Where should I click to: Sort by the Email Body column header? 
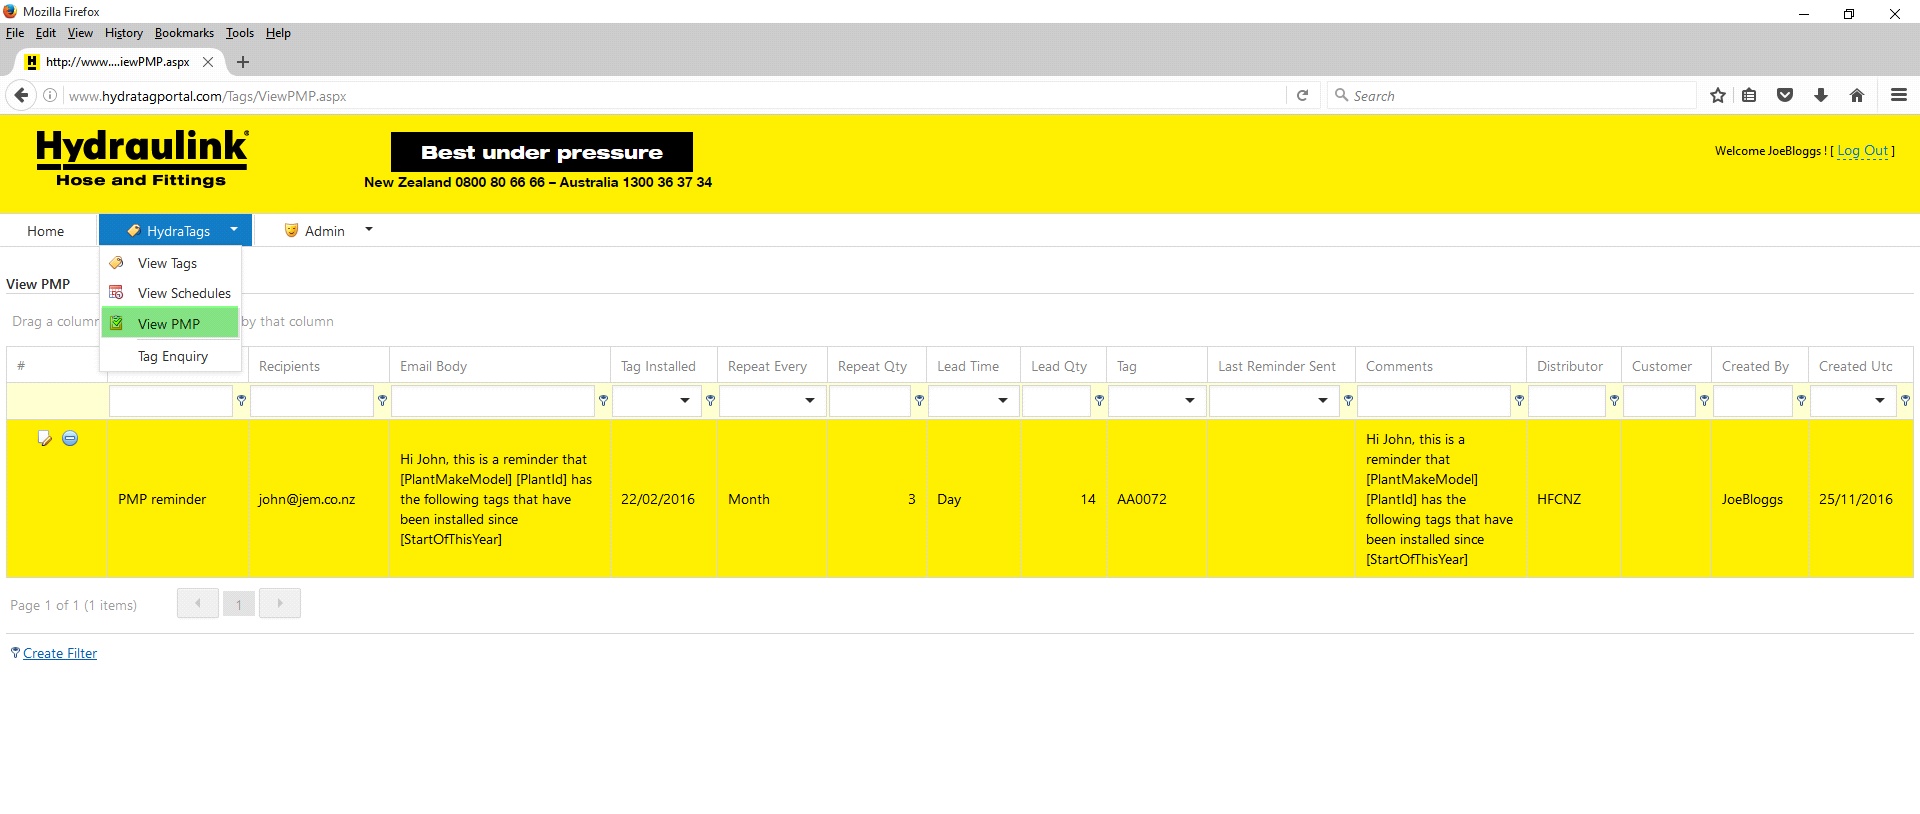(500, 366)
